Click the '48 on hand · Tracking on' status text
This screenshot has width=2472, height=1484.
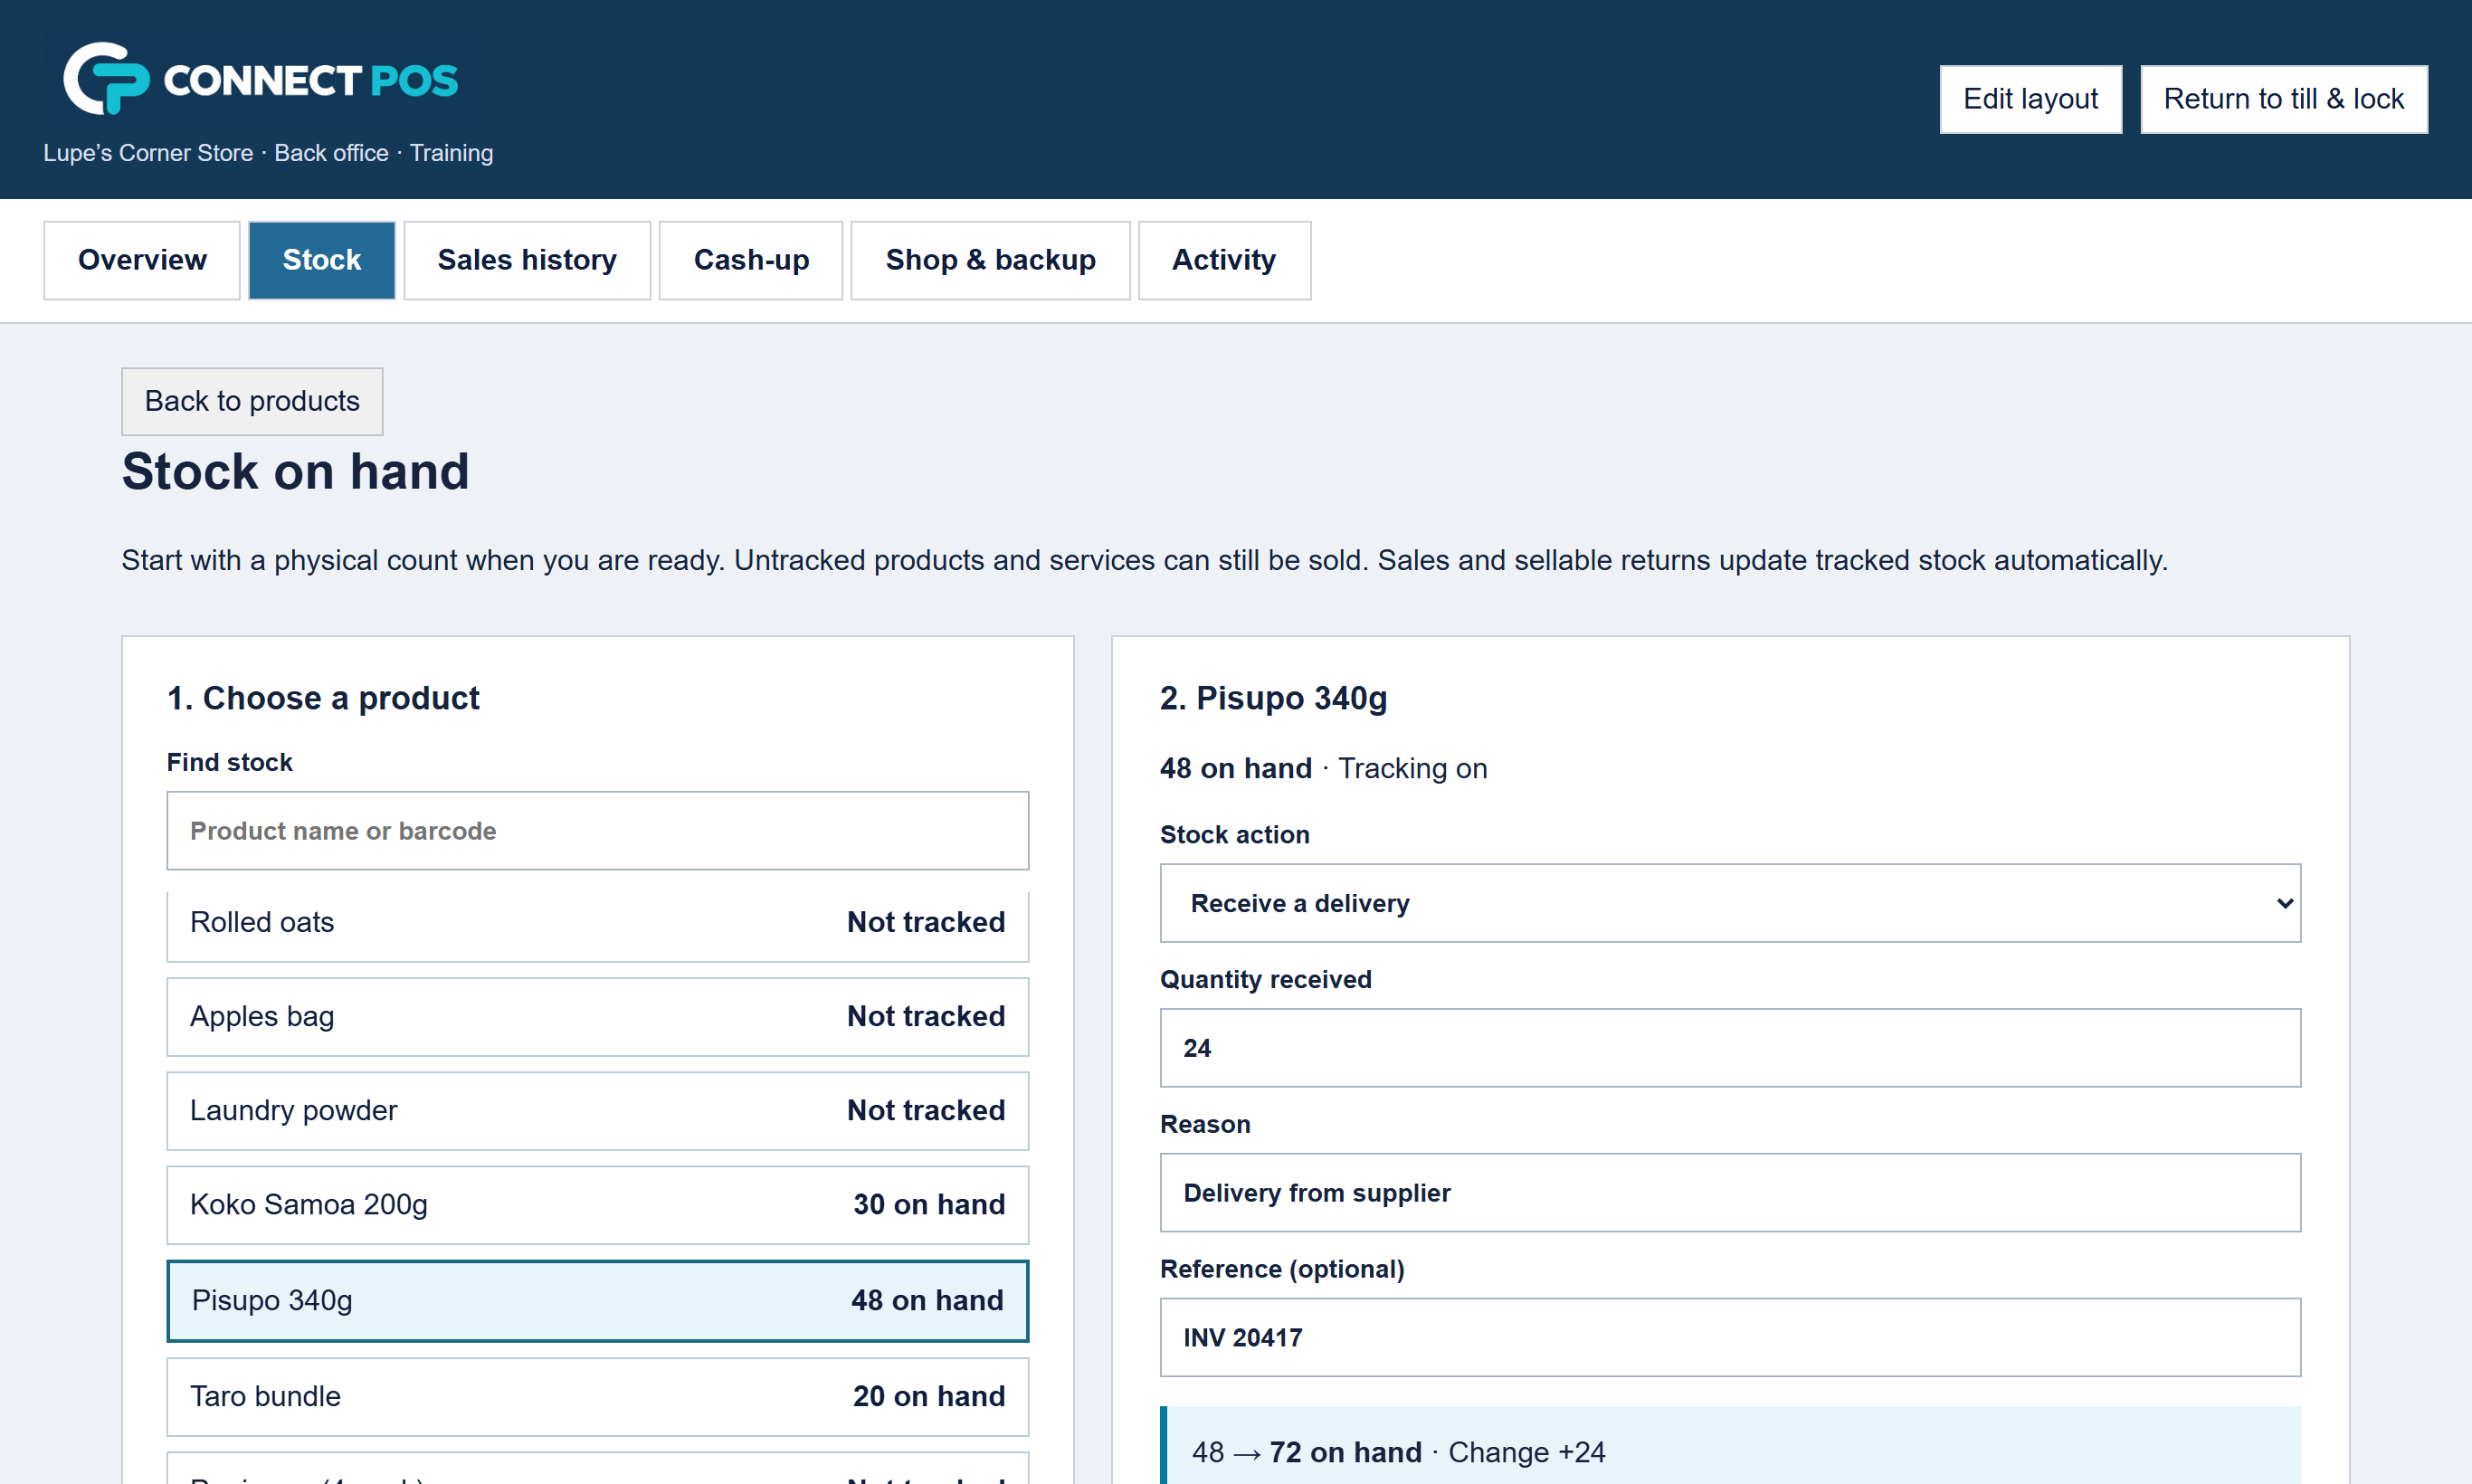1323,768
